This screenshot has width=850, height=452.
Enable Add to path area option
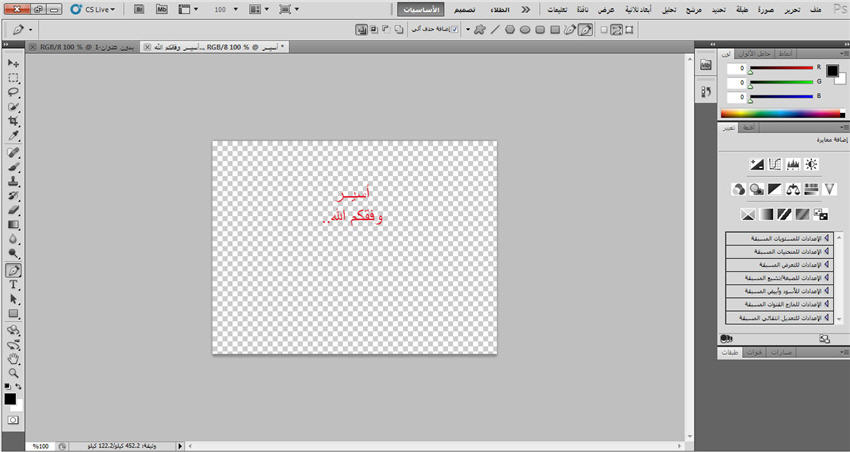point(399,30)
